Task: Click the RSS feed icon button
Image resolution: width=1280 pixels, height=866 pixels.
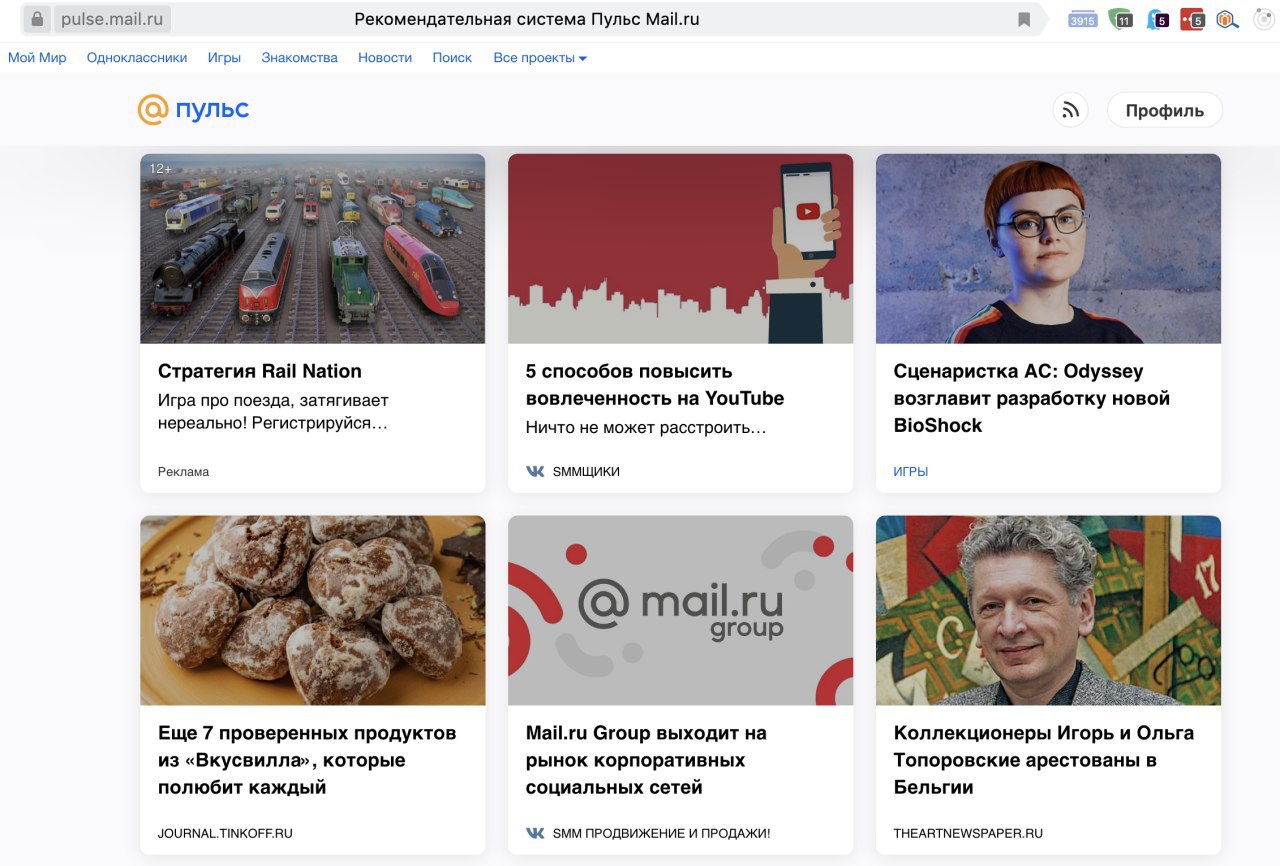Action: click(1070, 110)
